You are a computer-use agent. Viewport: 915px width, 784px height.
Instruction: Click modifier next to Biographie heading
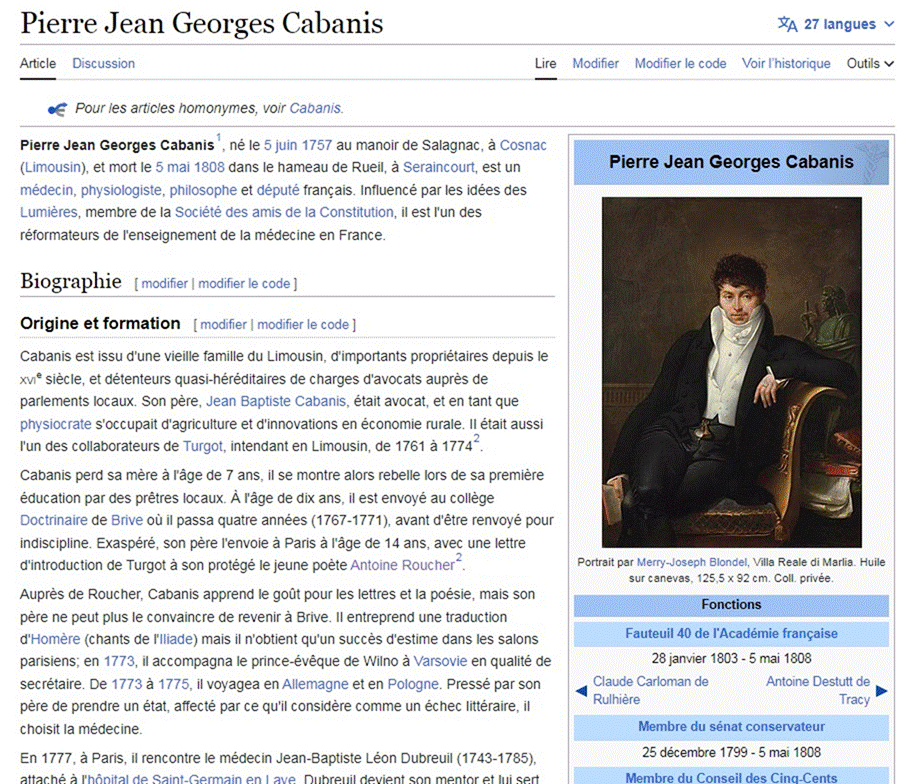click(x=165, y=284)
